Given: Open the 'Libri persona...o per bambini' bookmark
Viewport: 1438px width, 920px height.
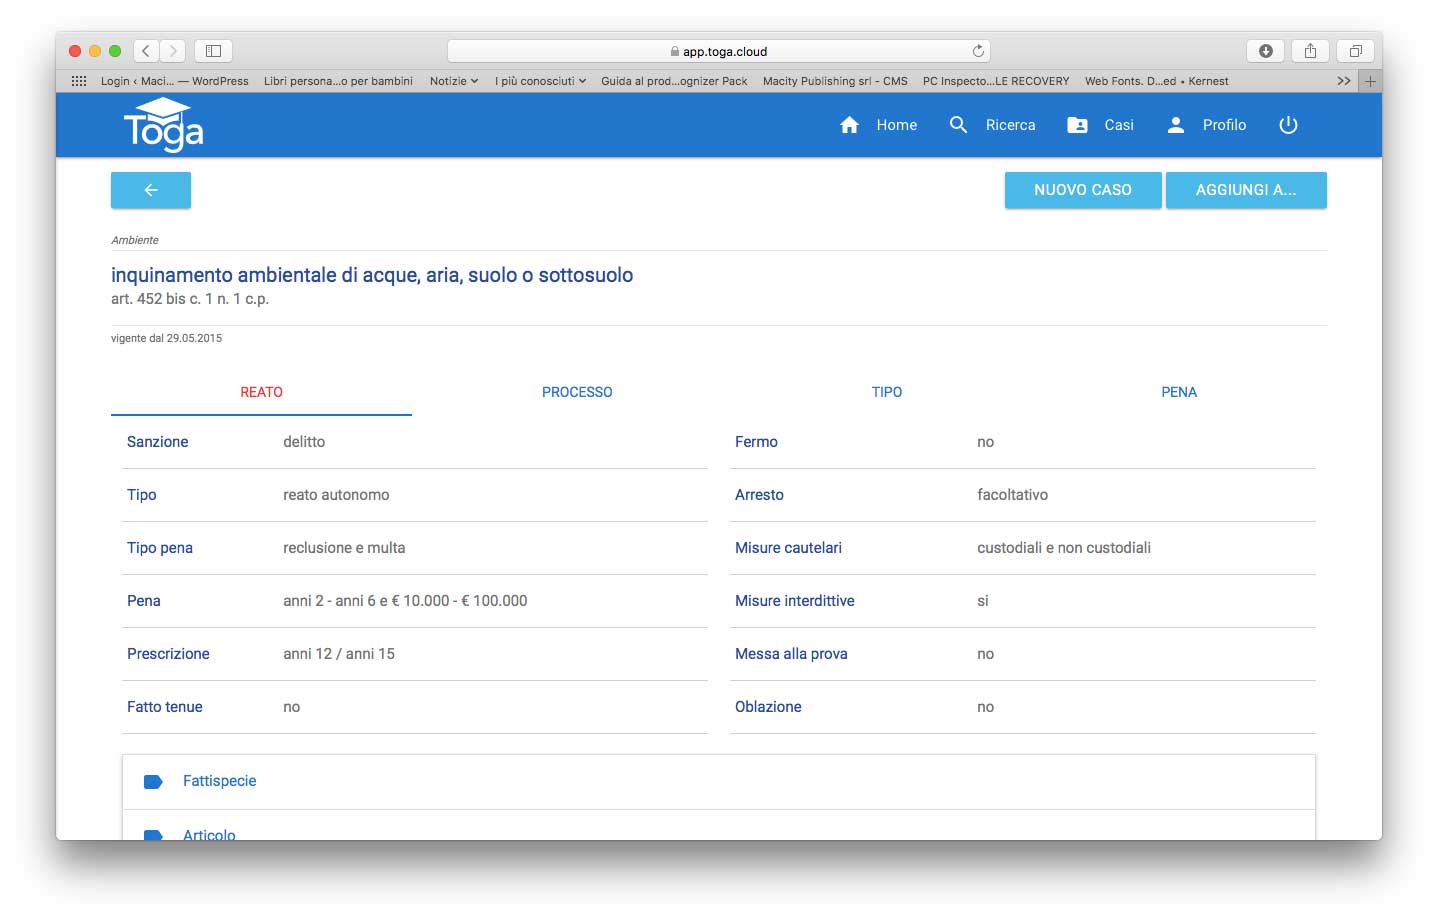Looking at the screenshot, I should coord(338,81).
